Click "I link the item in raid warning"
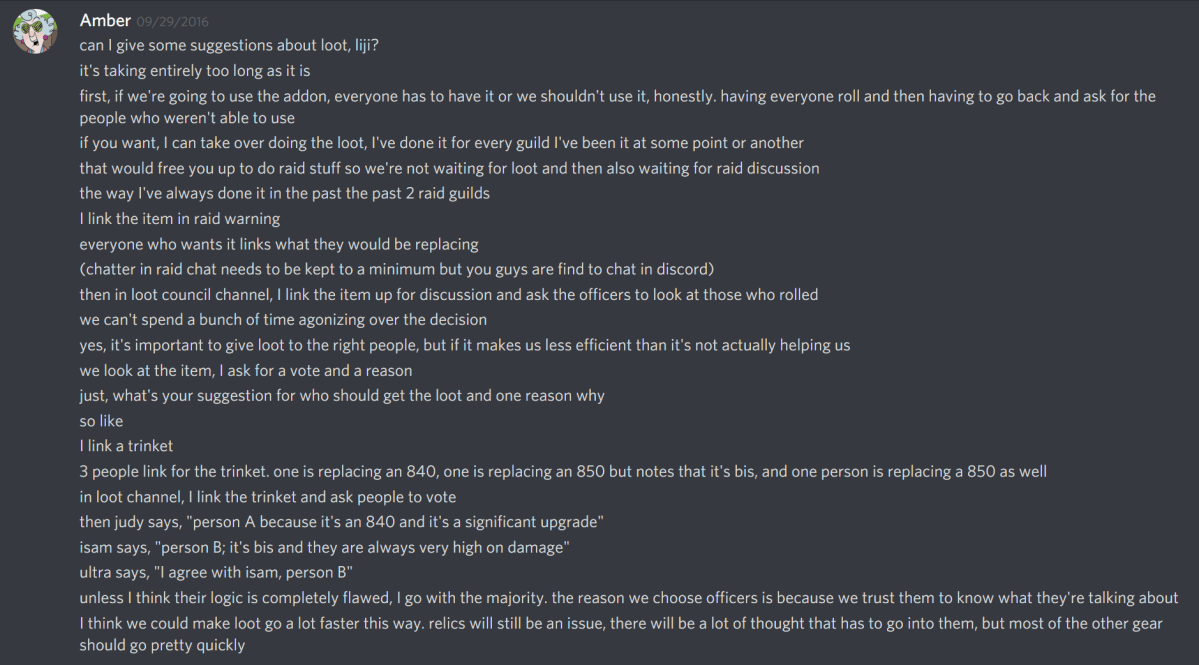1199x665 pixels. click(180, 219)
